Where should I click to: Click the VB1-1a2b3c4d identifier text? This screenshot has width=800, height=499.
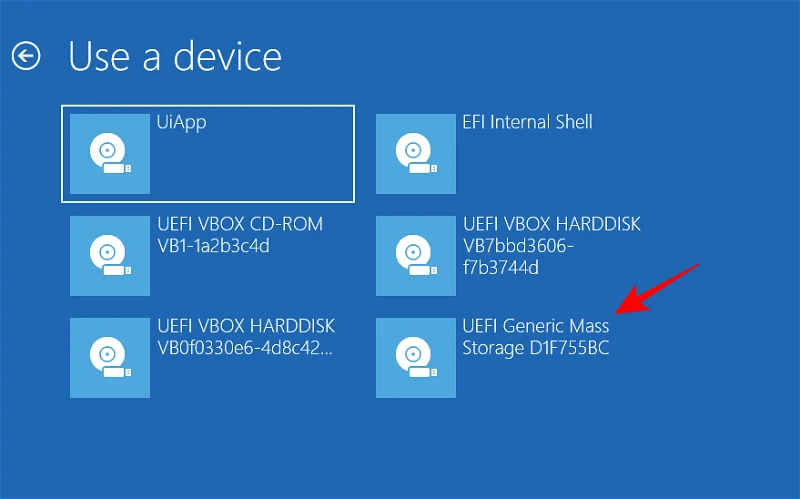coord(214,246)
